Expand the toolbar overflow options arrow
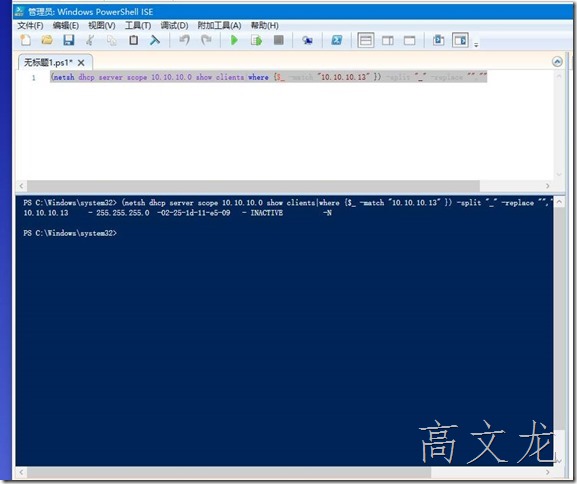This screenshot has width=577, height=484. [x=476, y=45]
